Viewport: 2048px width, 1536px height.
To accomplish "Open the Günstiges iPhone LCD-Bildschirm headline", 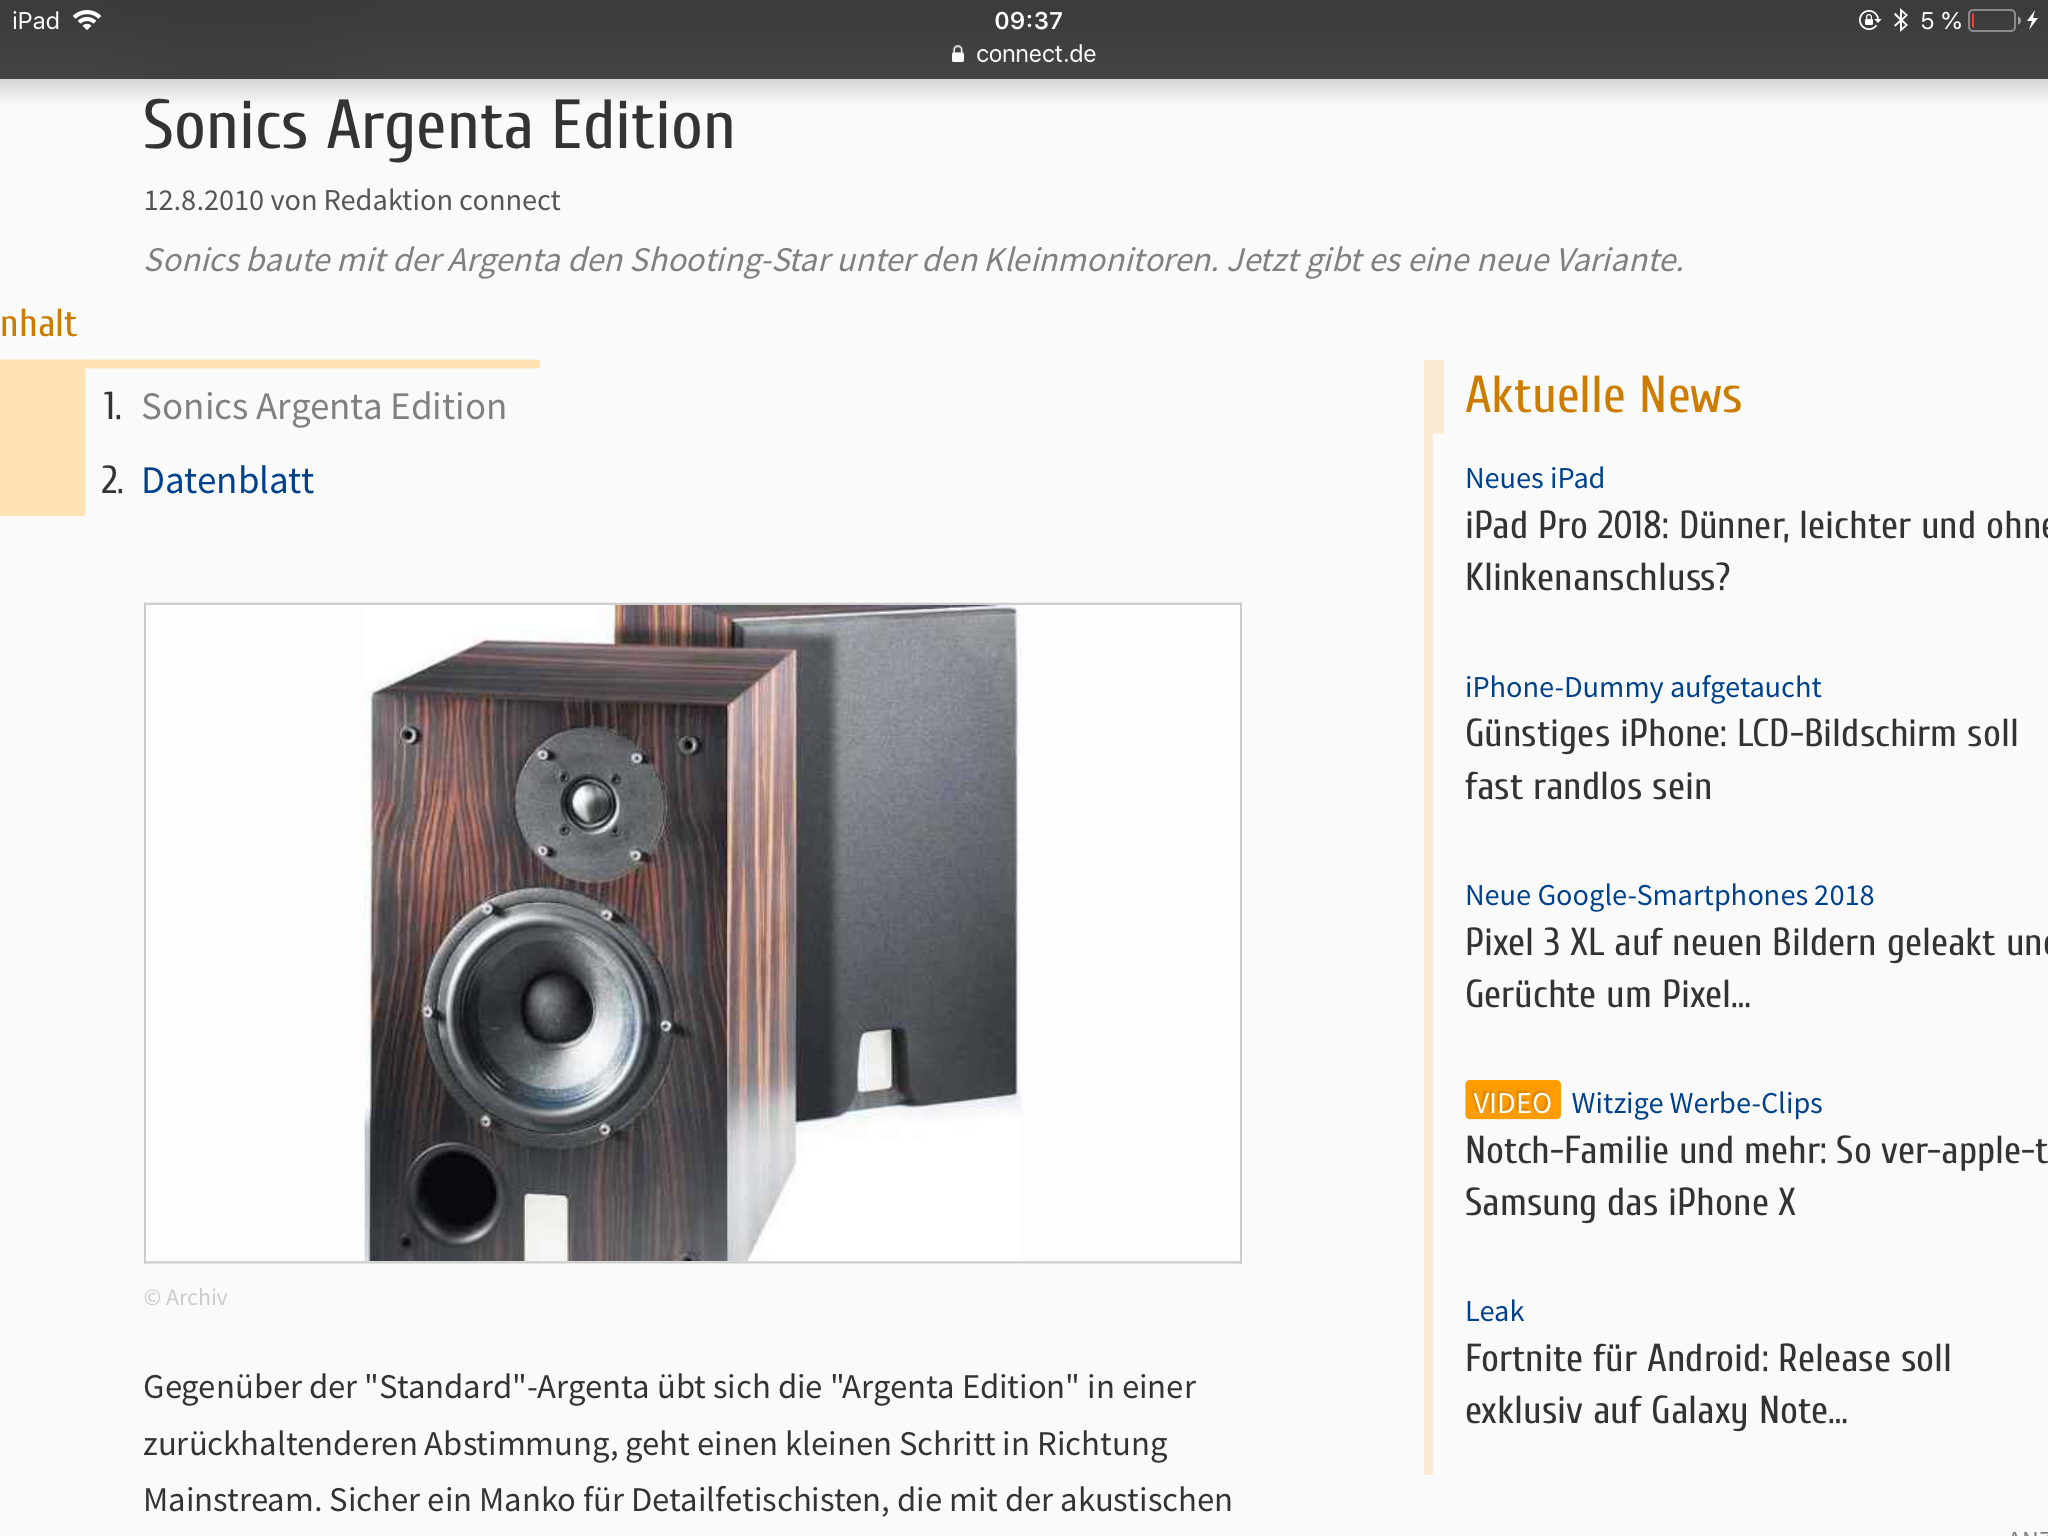I will tap(1741, 760).
